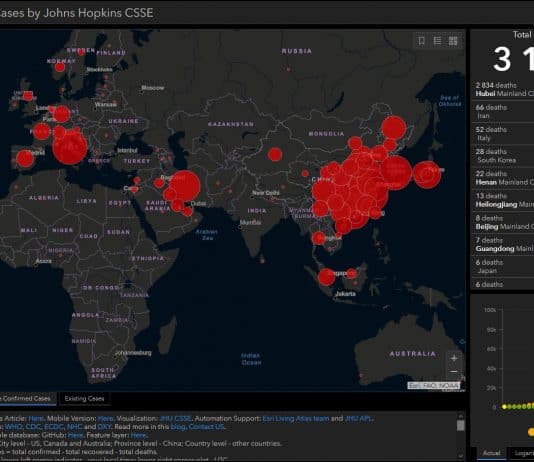Click the Contact US link
534x462 pixels.
(207, 427)
